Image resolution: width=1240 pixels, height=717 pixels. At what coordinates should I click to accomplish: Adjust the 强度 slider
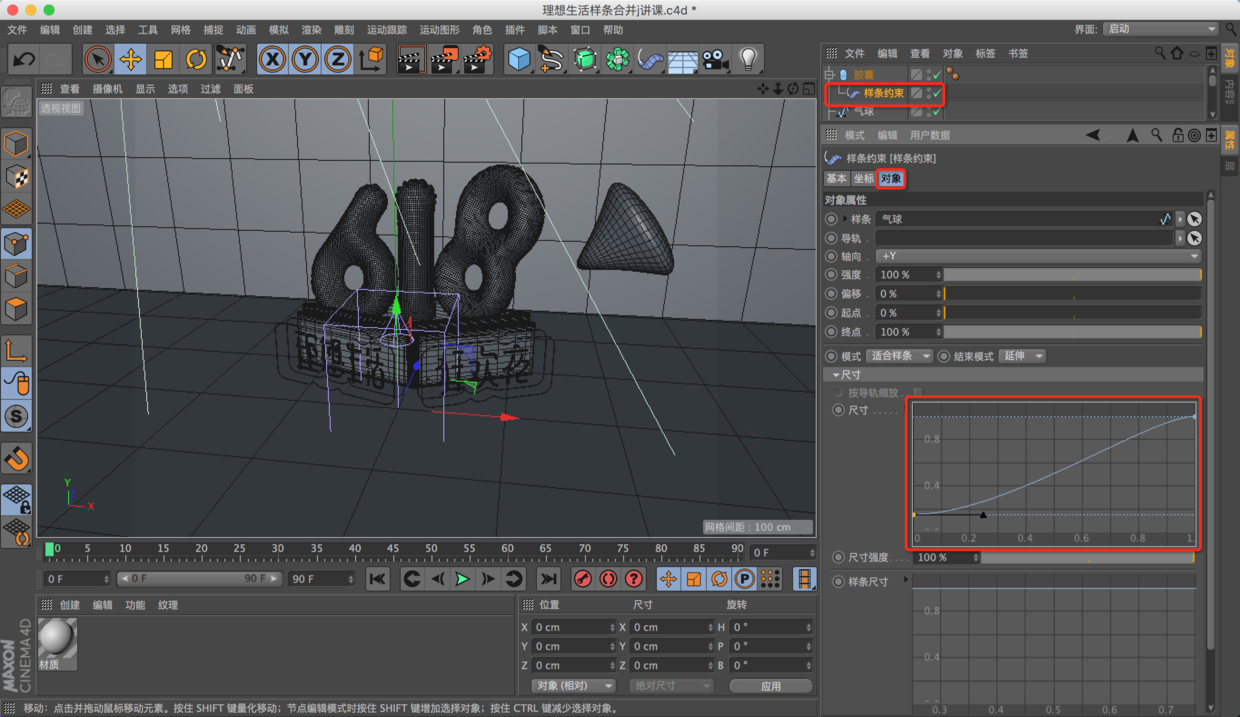[1072, 275]
